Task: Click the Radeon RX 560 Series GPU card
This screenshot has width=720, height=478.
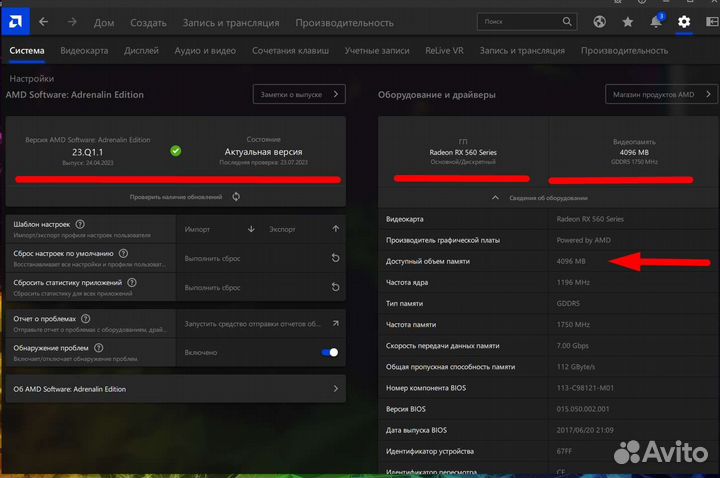Action: tap(463, 152)
